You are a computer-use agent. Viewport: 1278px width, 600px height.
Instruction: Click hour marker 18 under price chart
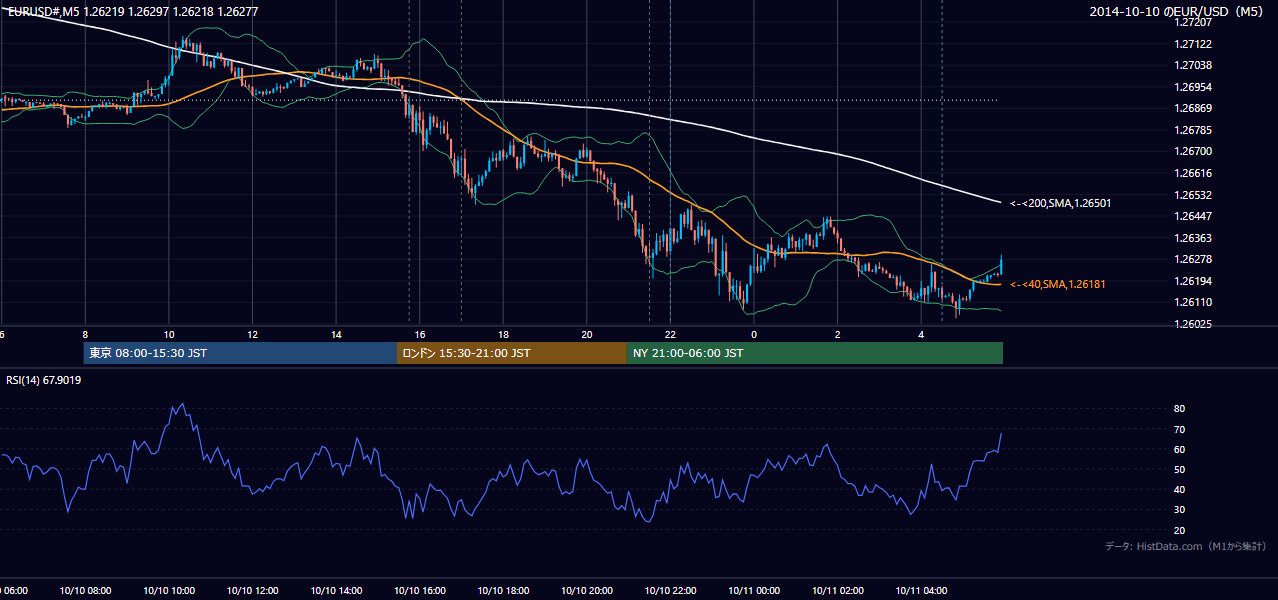tap(503, 334)
